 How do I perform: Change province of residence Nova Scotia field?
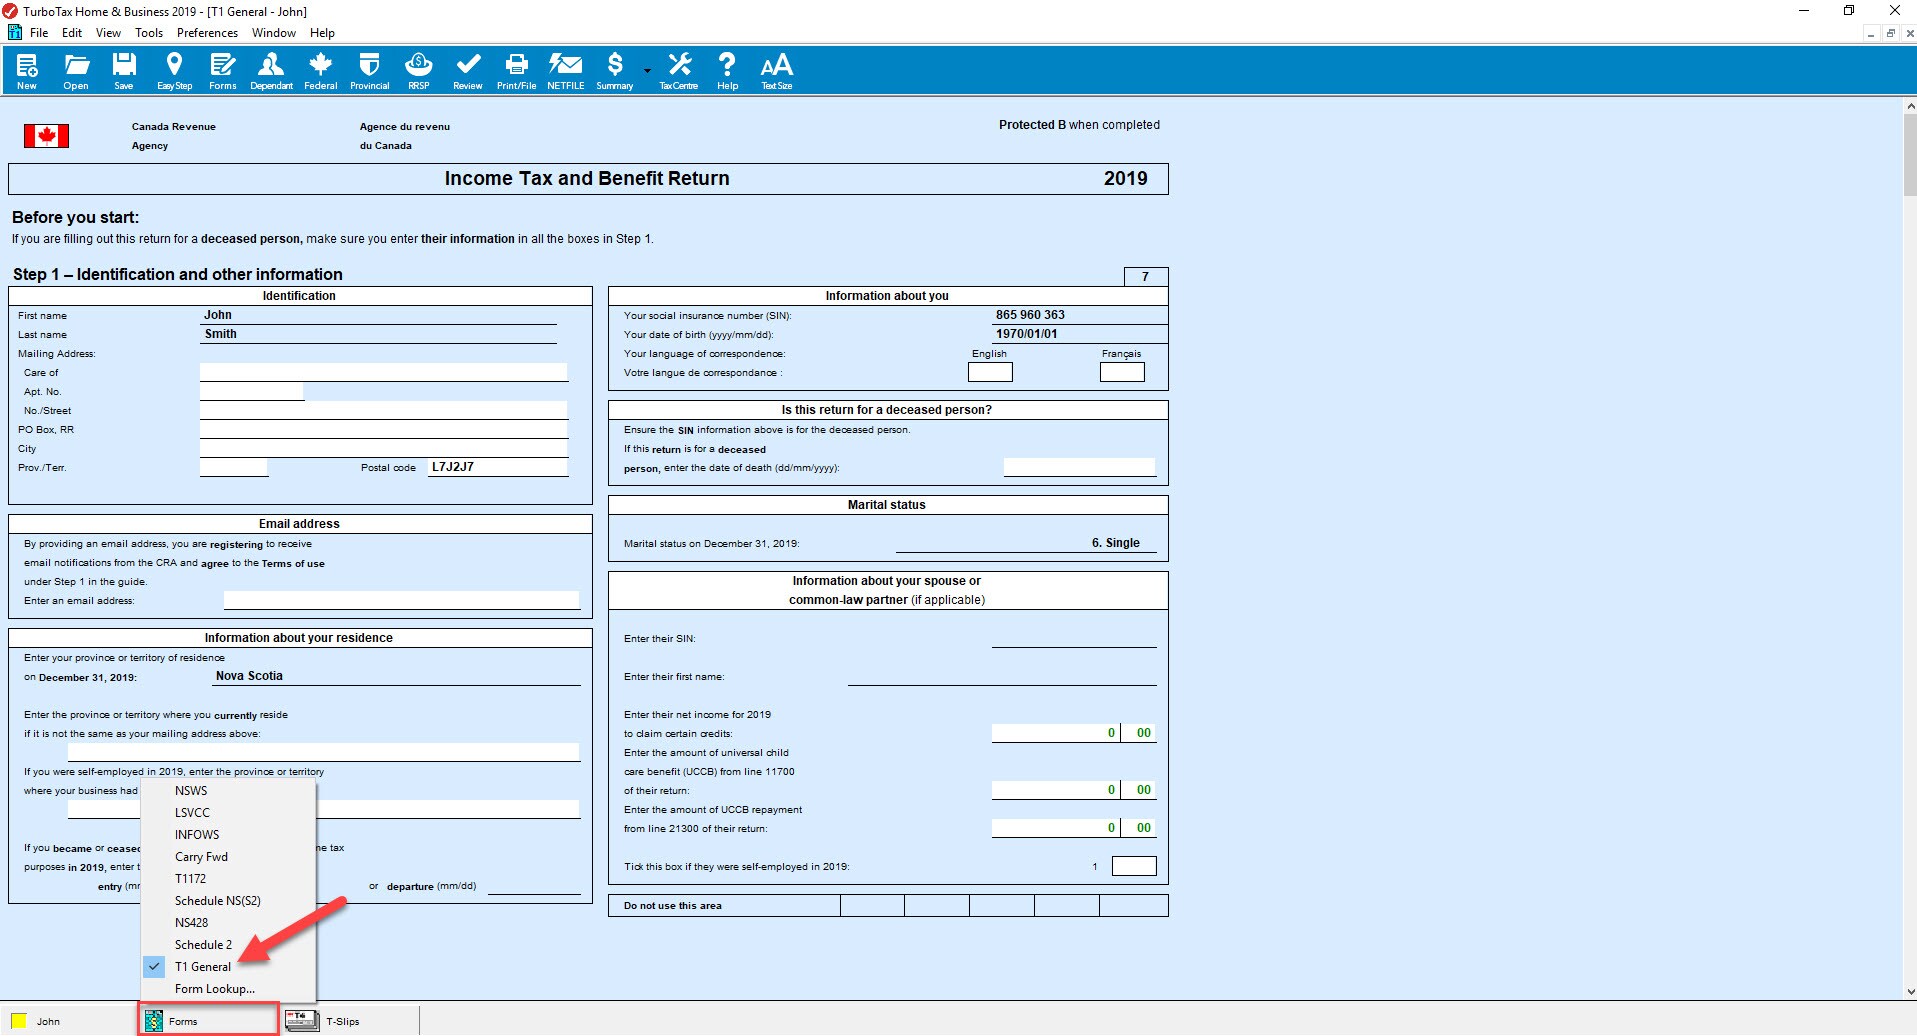[x=396, y=676]
